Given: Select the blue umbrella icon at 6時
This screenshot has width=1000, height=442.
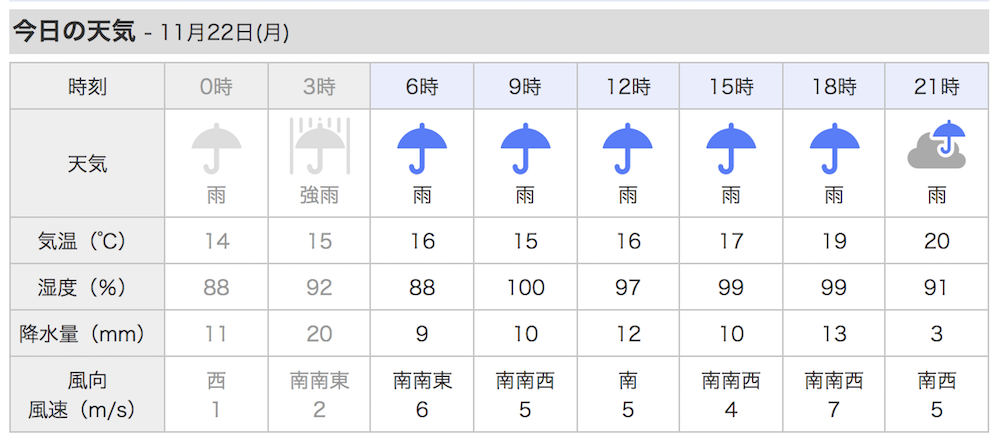Looking at the screenshot, I should coord(422,149).
